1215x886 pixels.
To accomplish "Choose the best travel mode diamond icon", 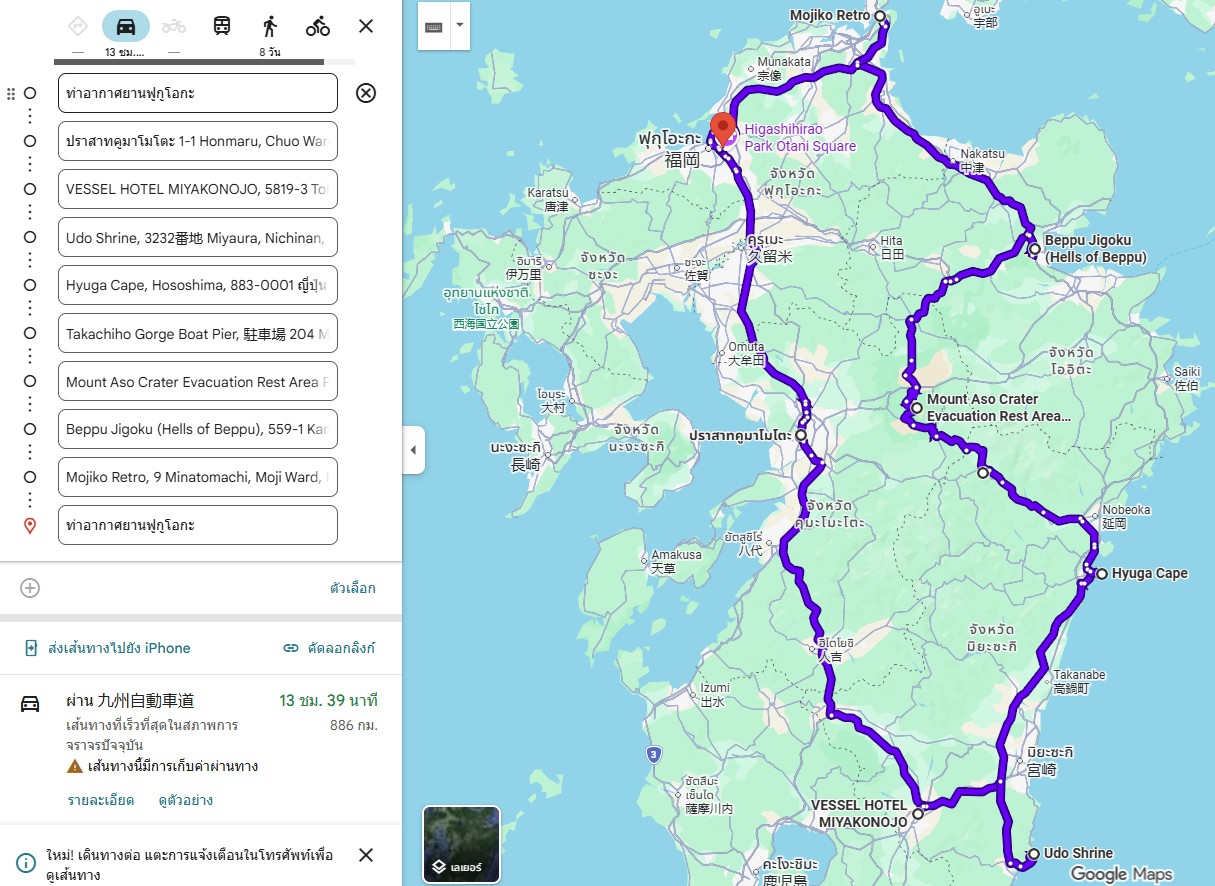I will click(x=78, y=26).
